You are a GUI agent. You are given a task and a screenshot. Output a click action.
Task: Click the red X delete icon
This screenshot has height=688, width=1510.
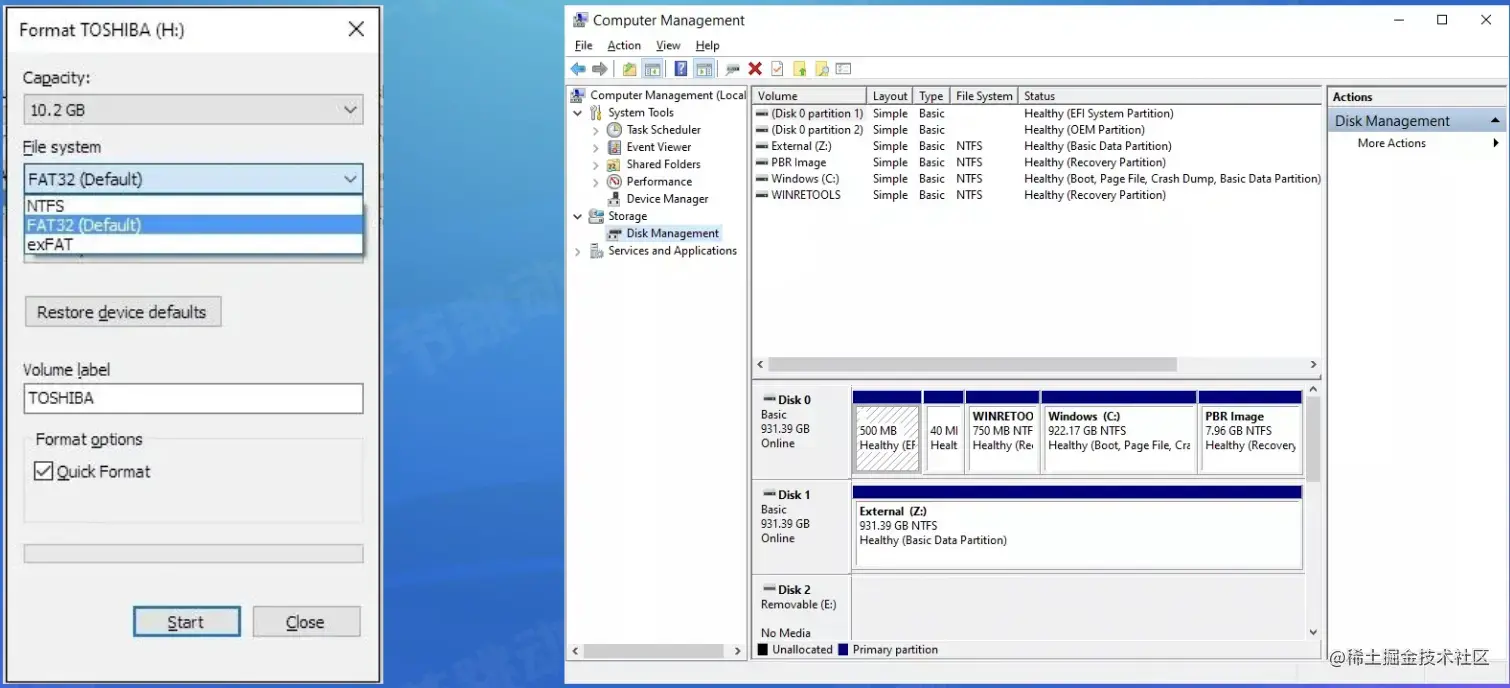(x=755, y=69)
